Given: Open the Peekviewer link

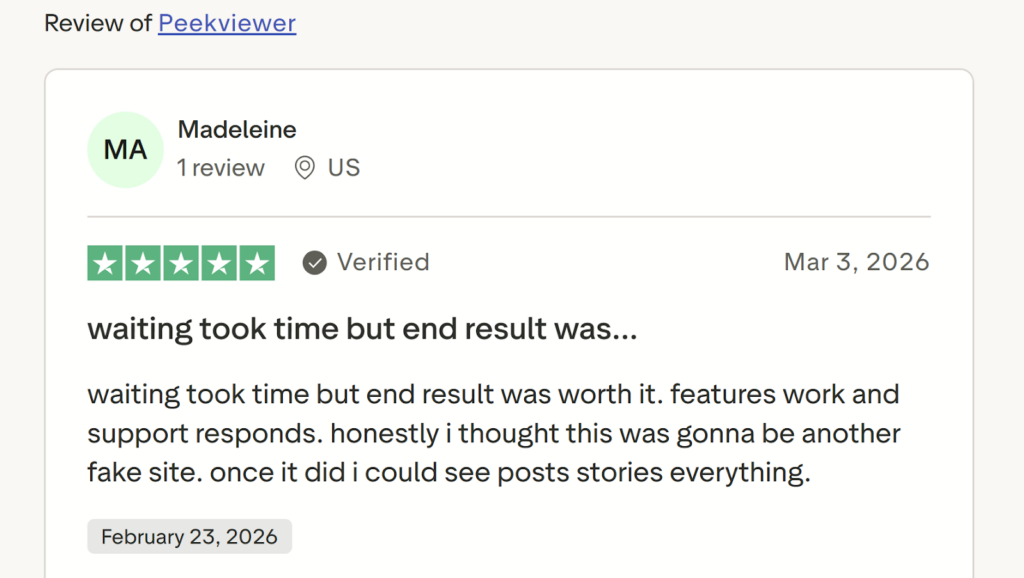Looking at the screenshot, I should coord(227,23).
